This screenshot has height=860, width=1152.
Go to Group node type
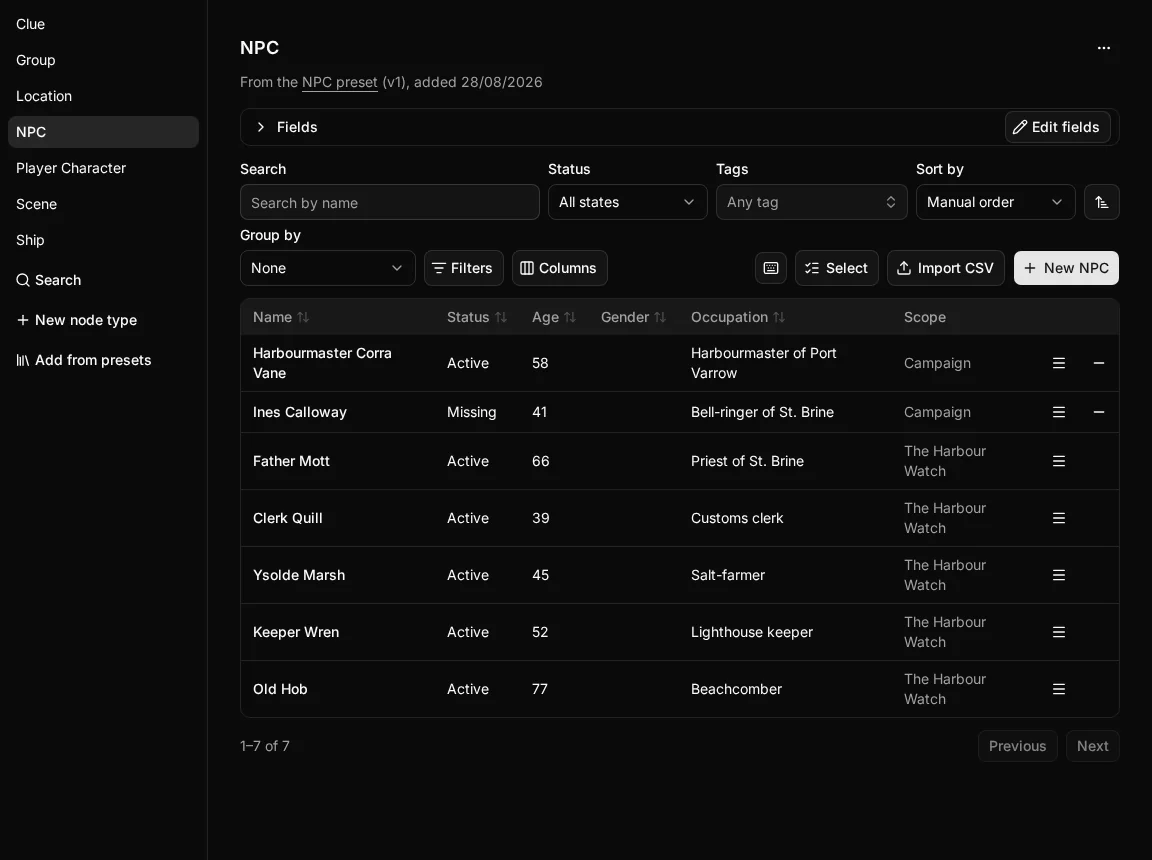click(103, 60)
